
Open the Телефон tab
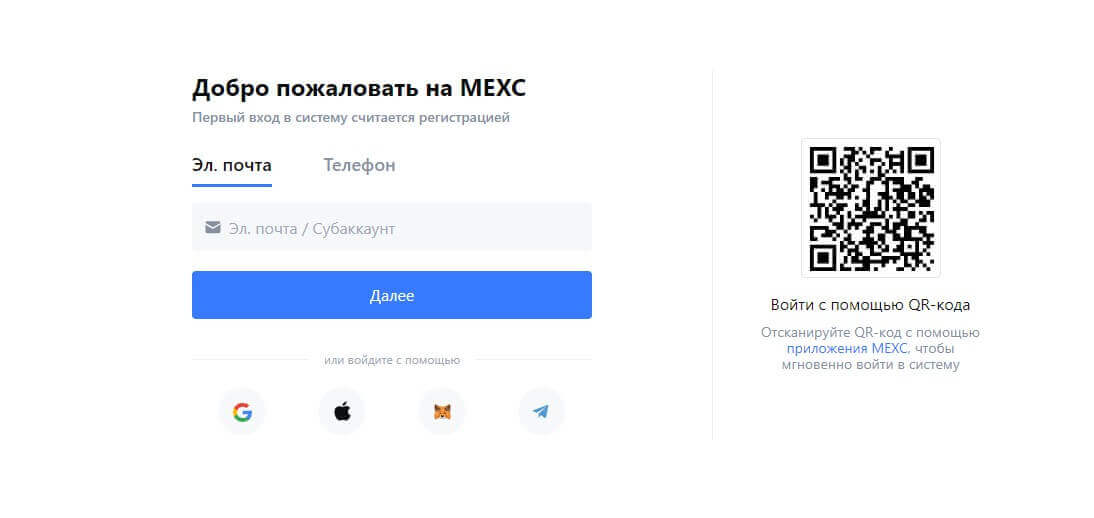coord(359,165)
